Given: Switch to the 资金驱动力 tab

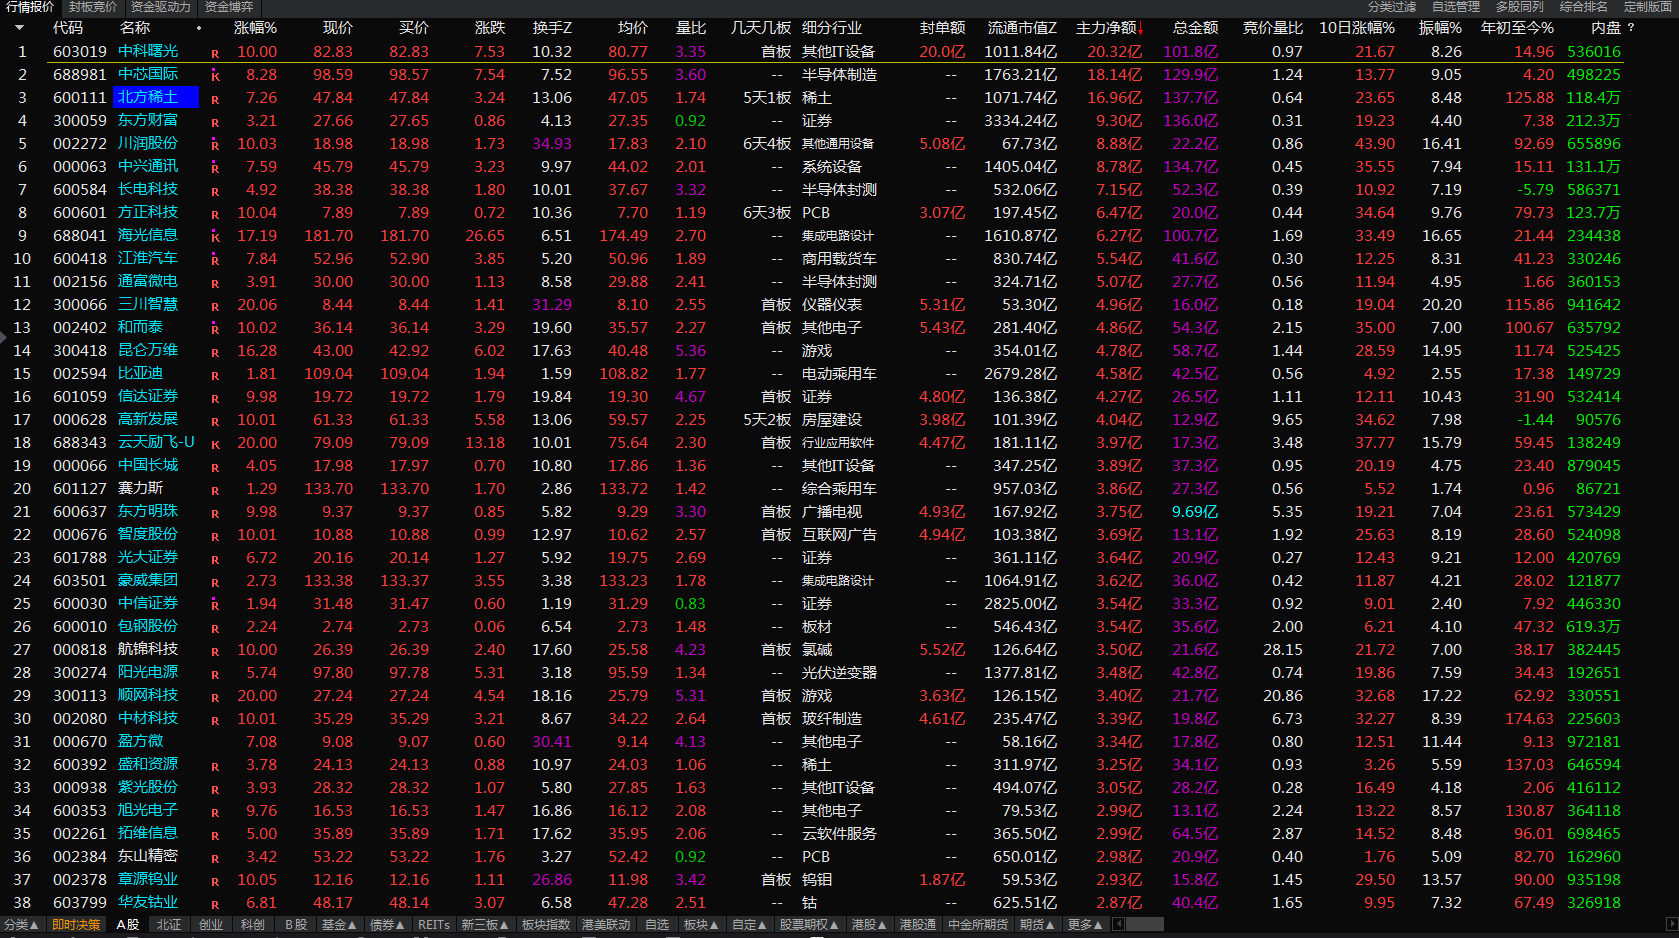Looking at the screenshot, I should coord(160,7).
